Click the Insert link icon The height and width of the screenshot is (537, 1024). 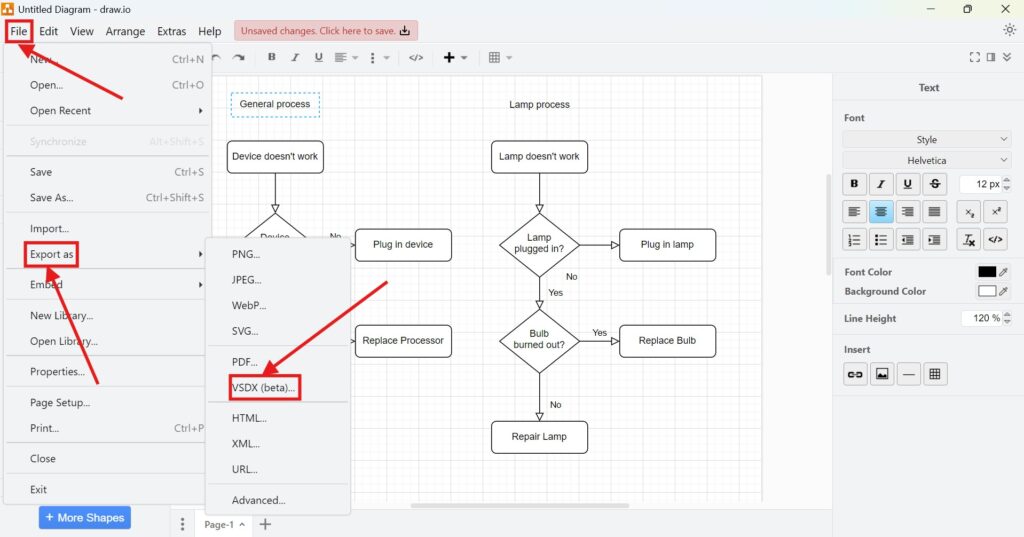854,374
